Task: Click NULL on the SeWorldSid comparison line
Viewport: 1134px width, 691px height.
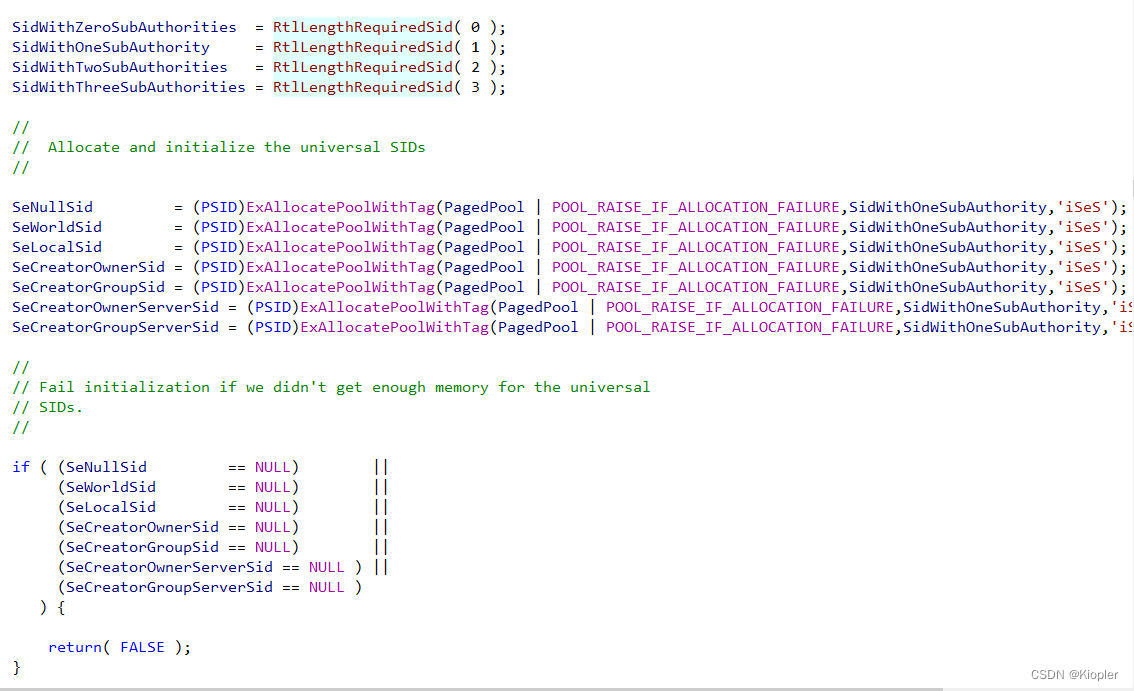Action: (x=273, y=488)
